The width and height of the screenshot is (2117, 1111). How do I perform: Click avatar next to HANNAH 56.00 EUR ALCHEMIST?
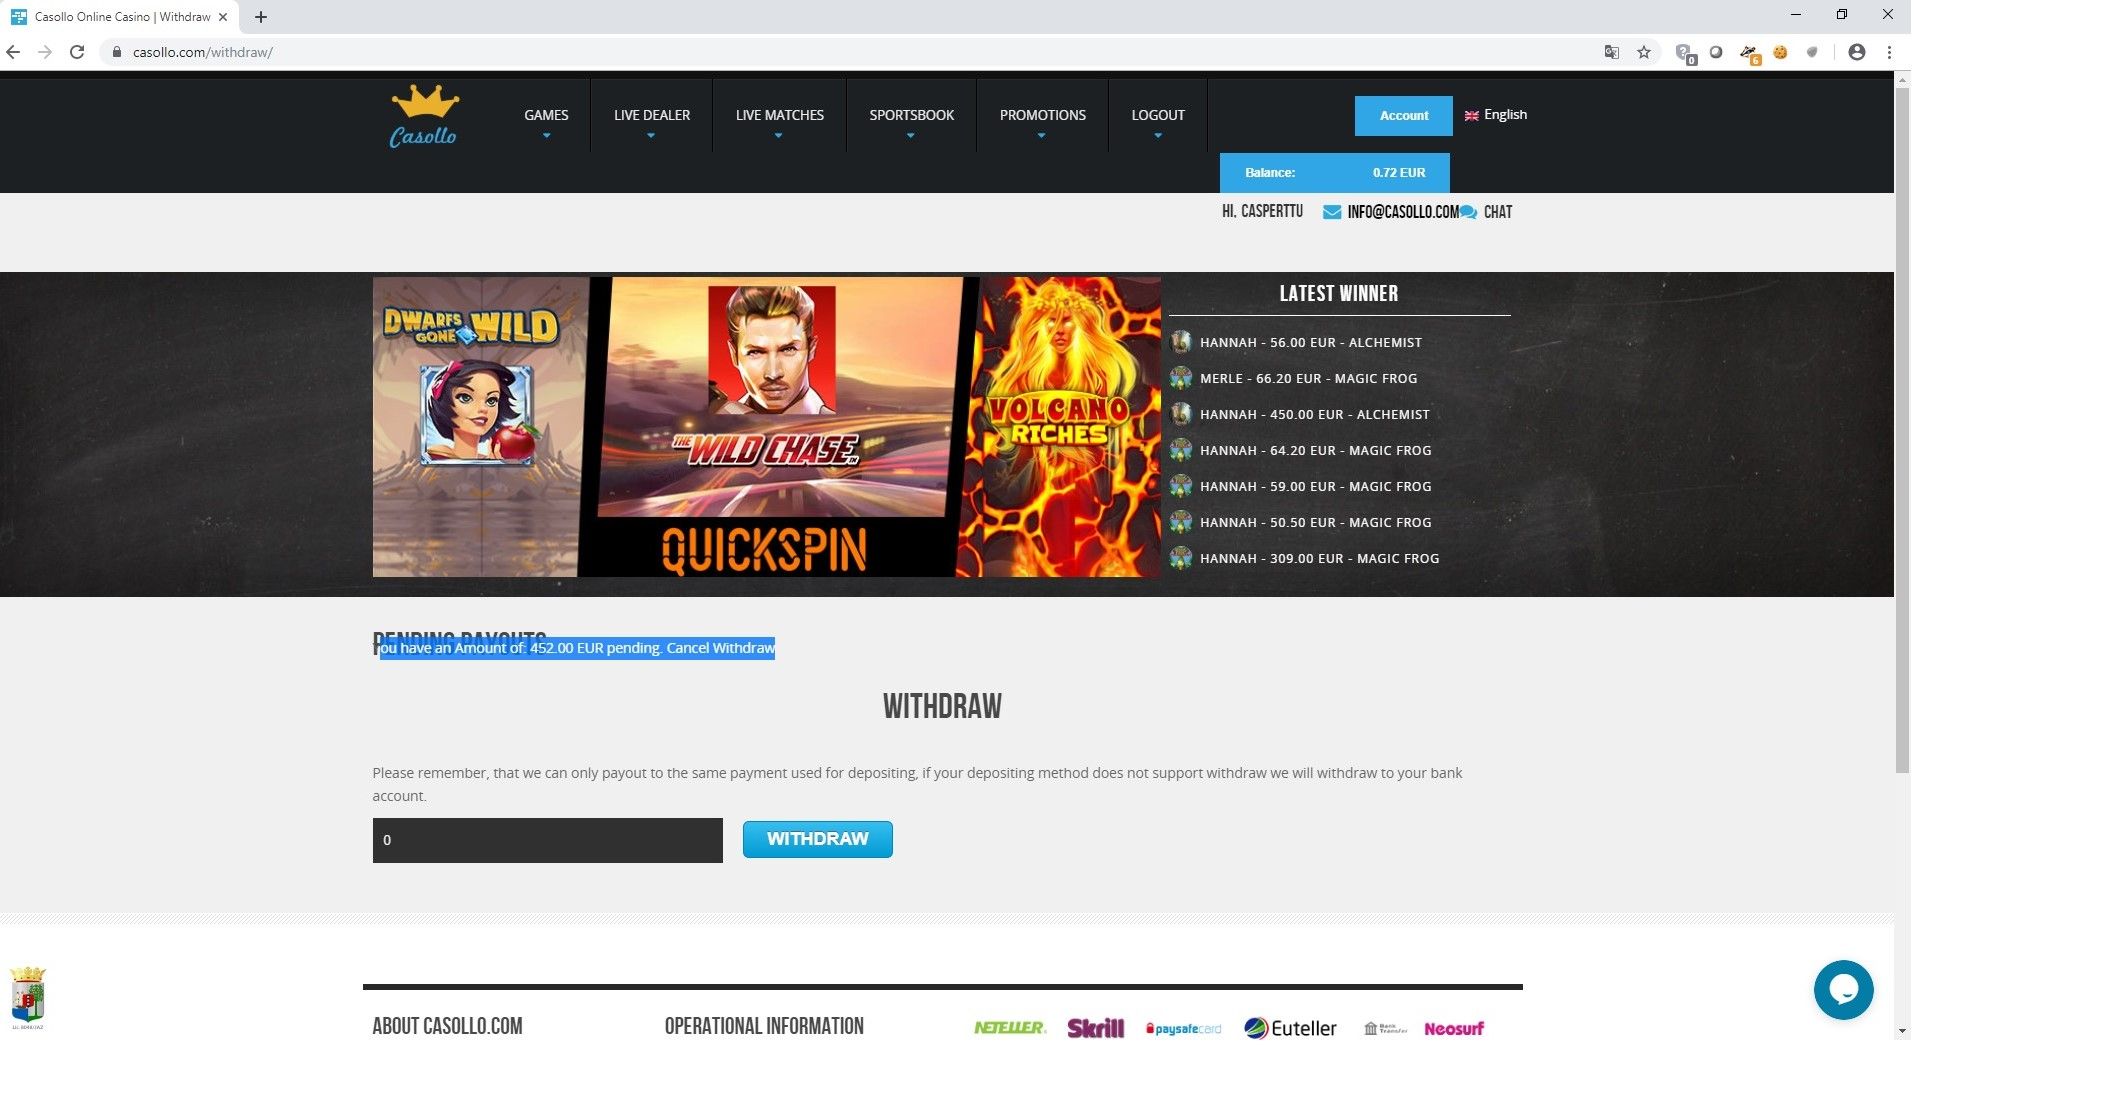1181,342
